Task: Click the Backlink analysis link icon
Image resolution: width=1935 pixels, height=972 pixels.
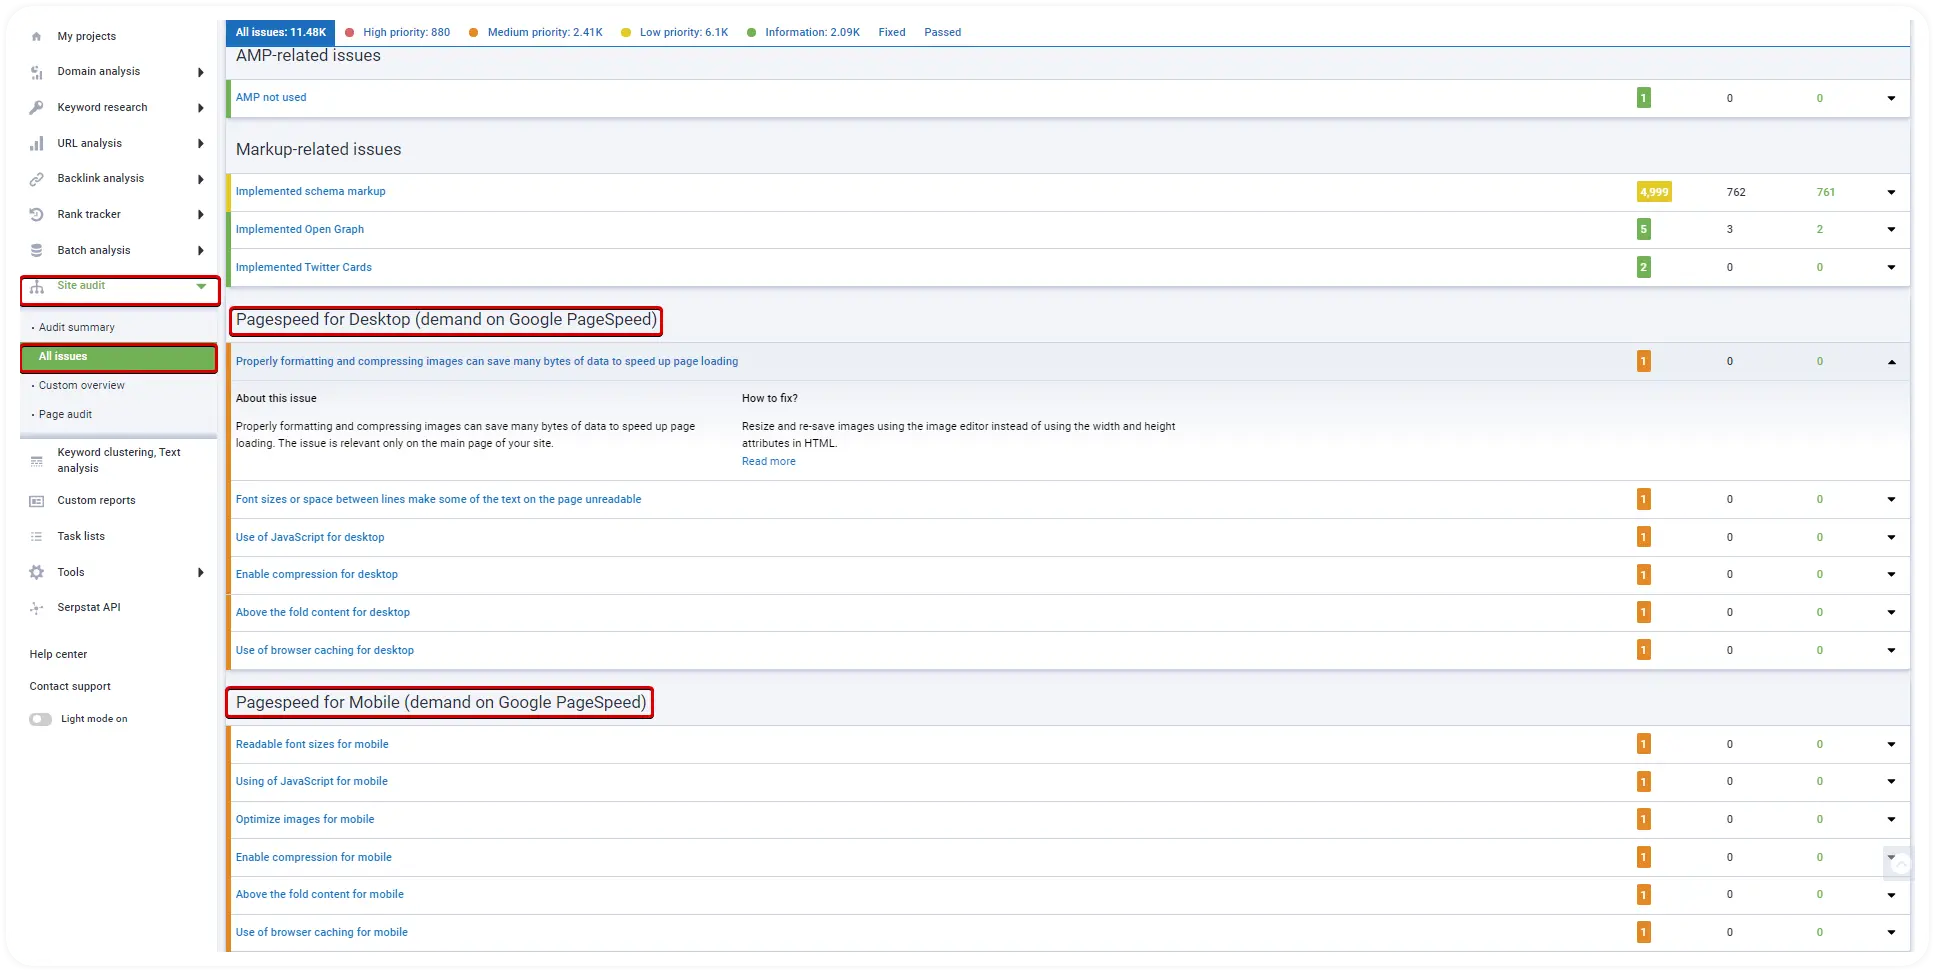Action: click(37, 179)
